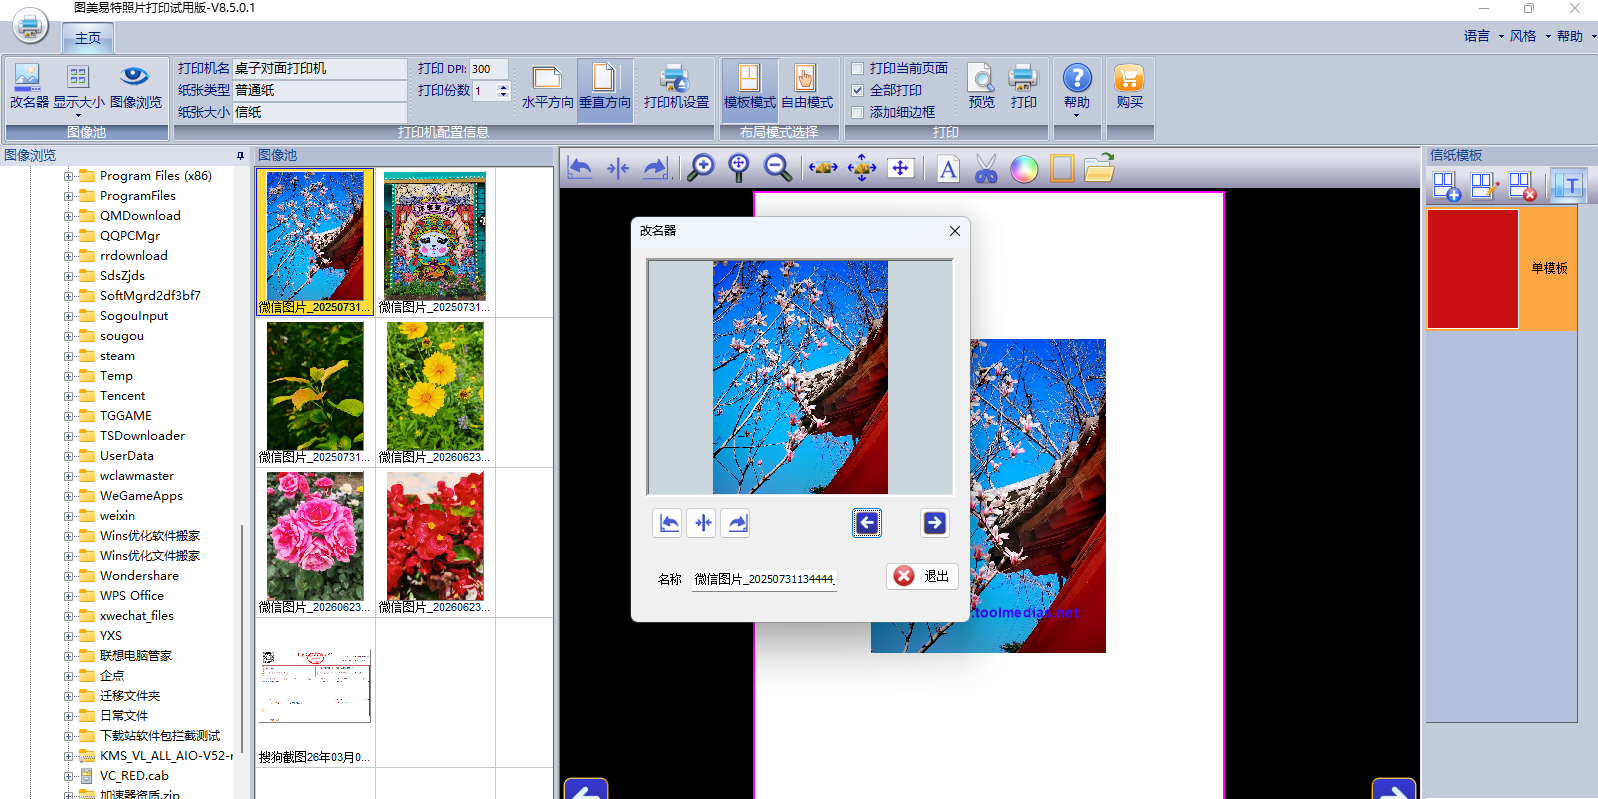Screen dimensions: 1598x799
Task: Go to previous image in renamer dialog
Action: tap(867, 523)
